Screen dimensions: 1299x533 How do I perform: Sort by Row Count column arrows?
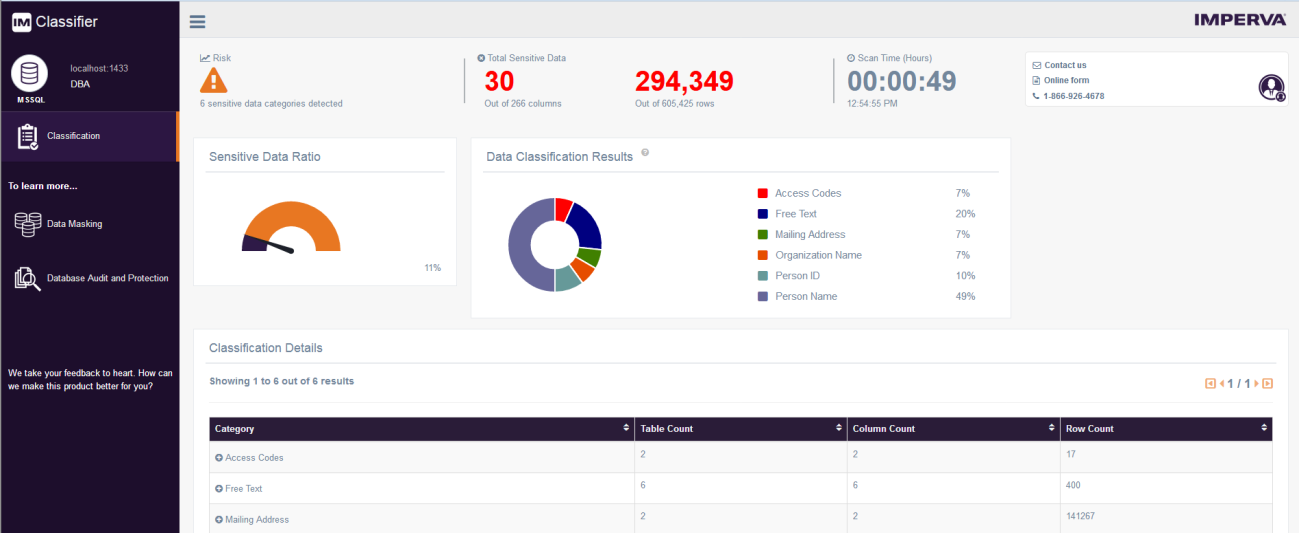1265,428
